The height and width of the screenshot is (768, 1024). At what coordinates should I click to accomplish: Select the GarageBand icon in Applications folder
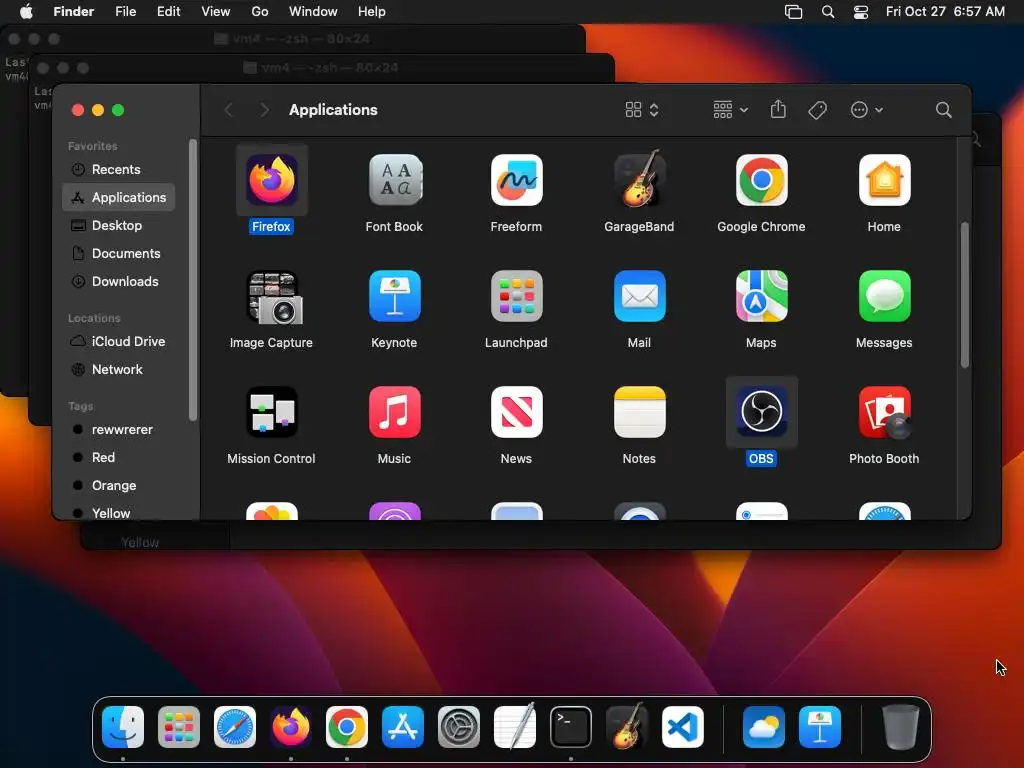(x=639, y=178)
